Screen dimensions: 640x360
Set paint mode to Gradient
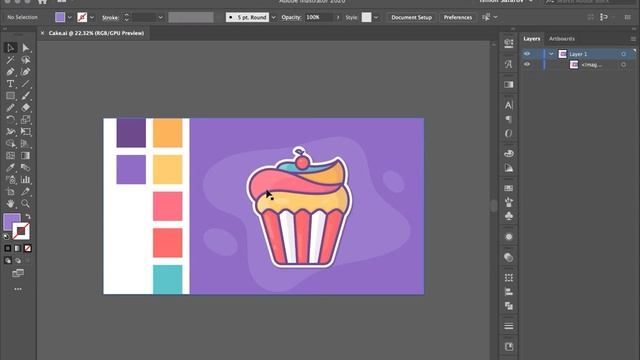[18, 248]
